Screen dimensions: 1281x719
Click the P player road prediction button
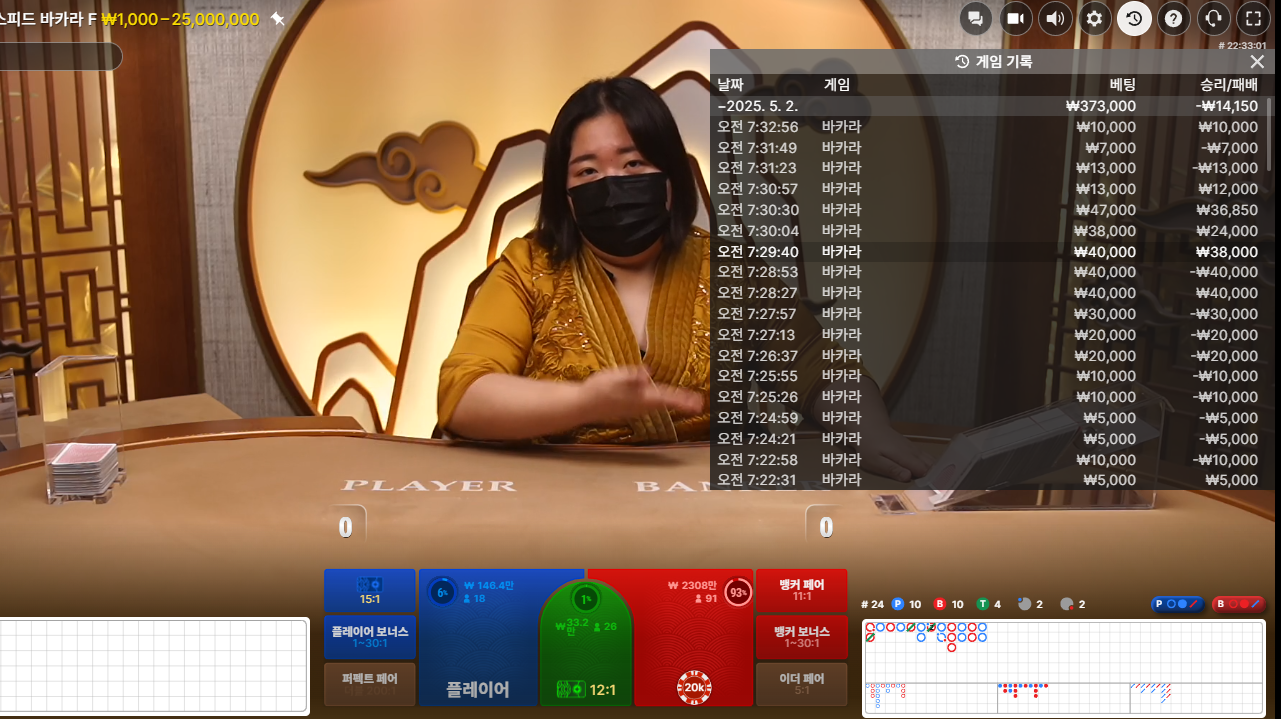1177,604
